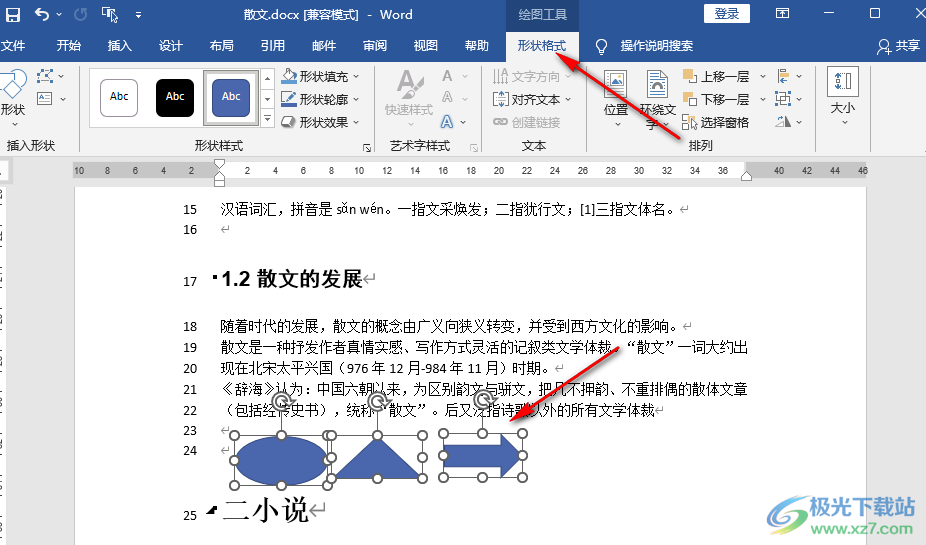Open the 对齐文本 align text menu
926x545 pixels.
point(532,99)
